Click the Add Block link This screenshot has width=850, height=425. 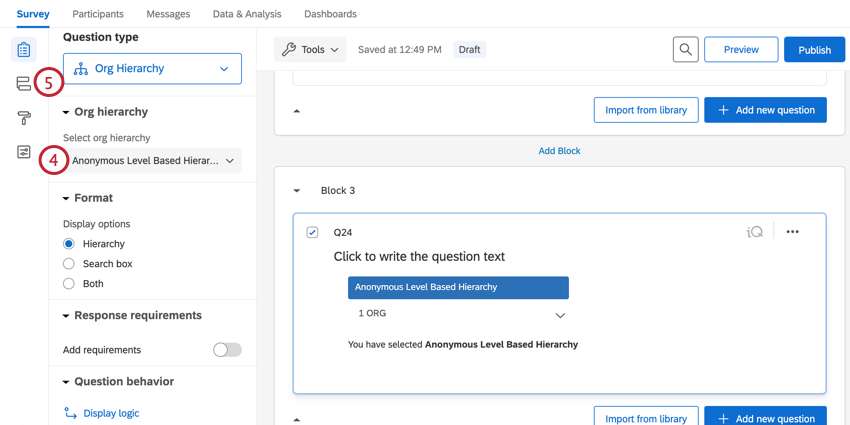[559, 151]
